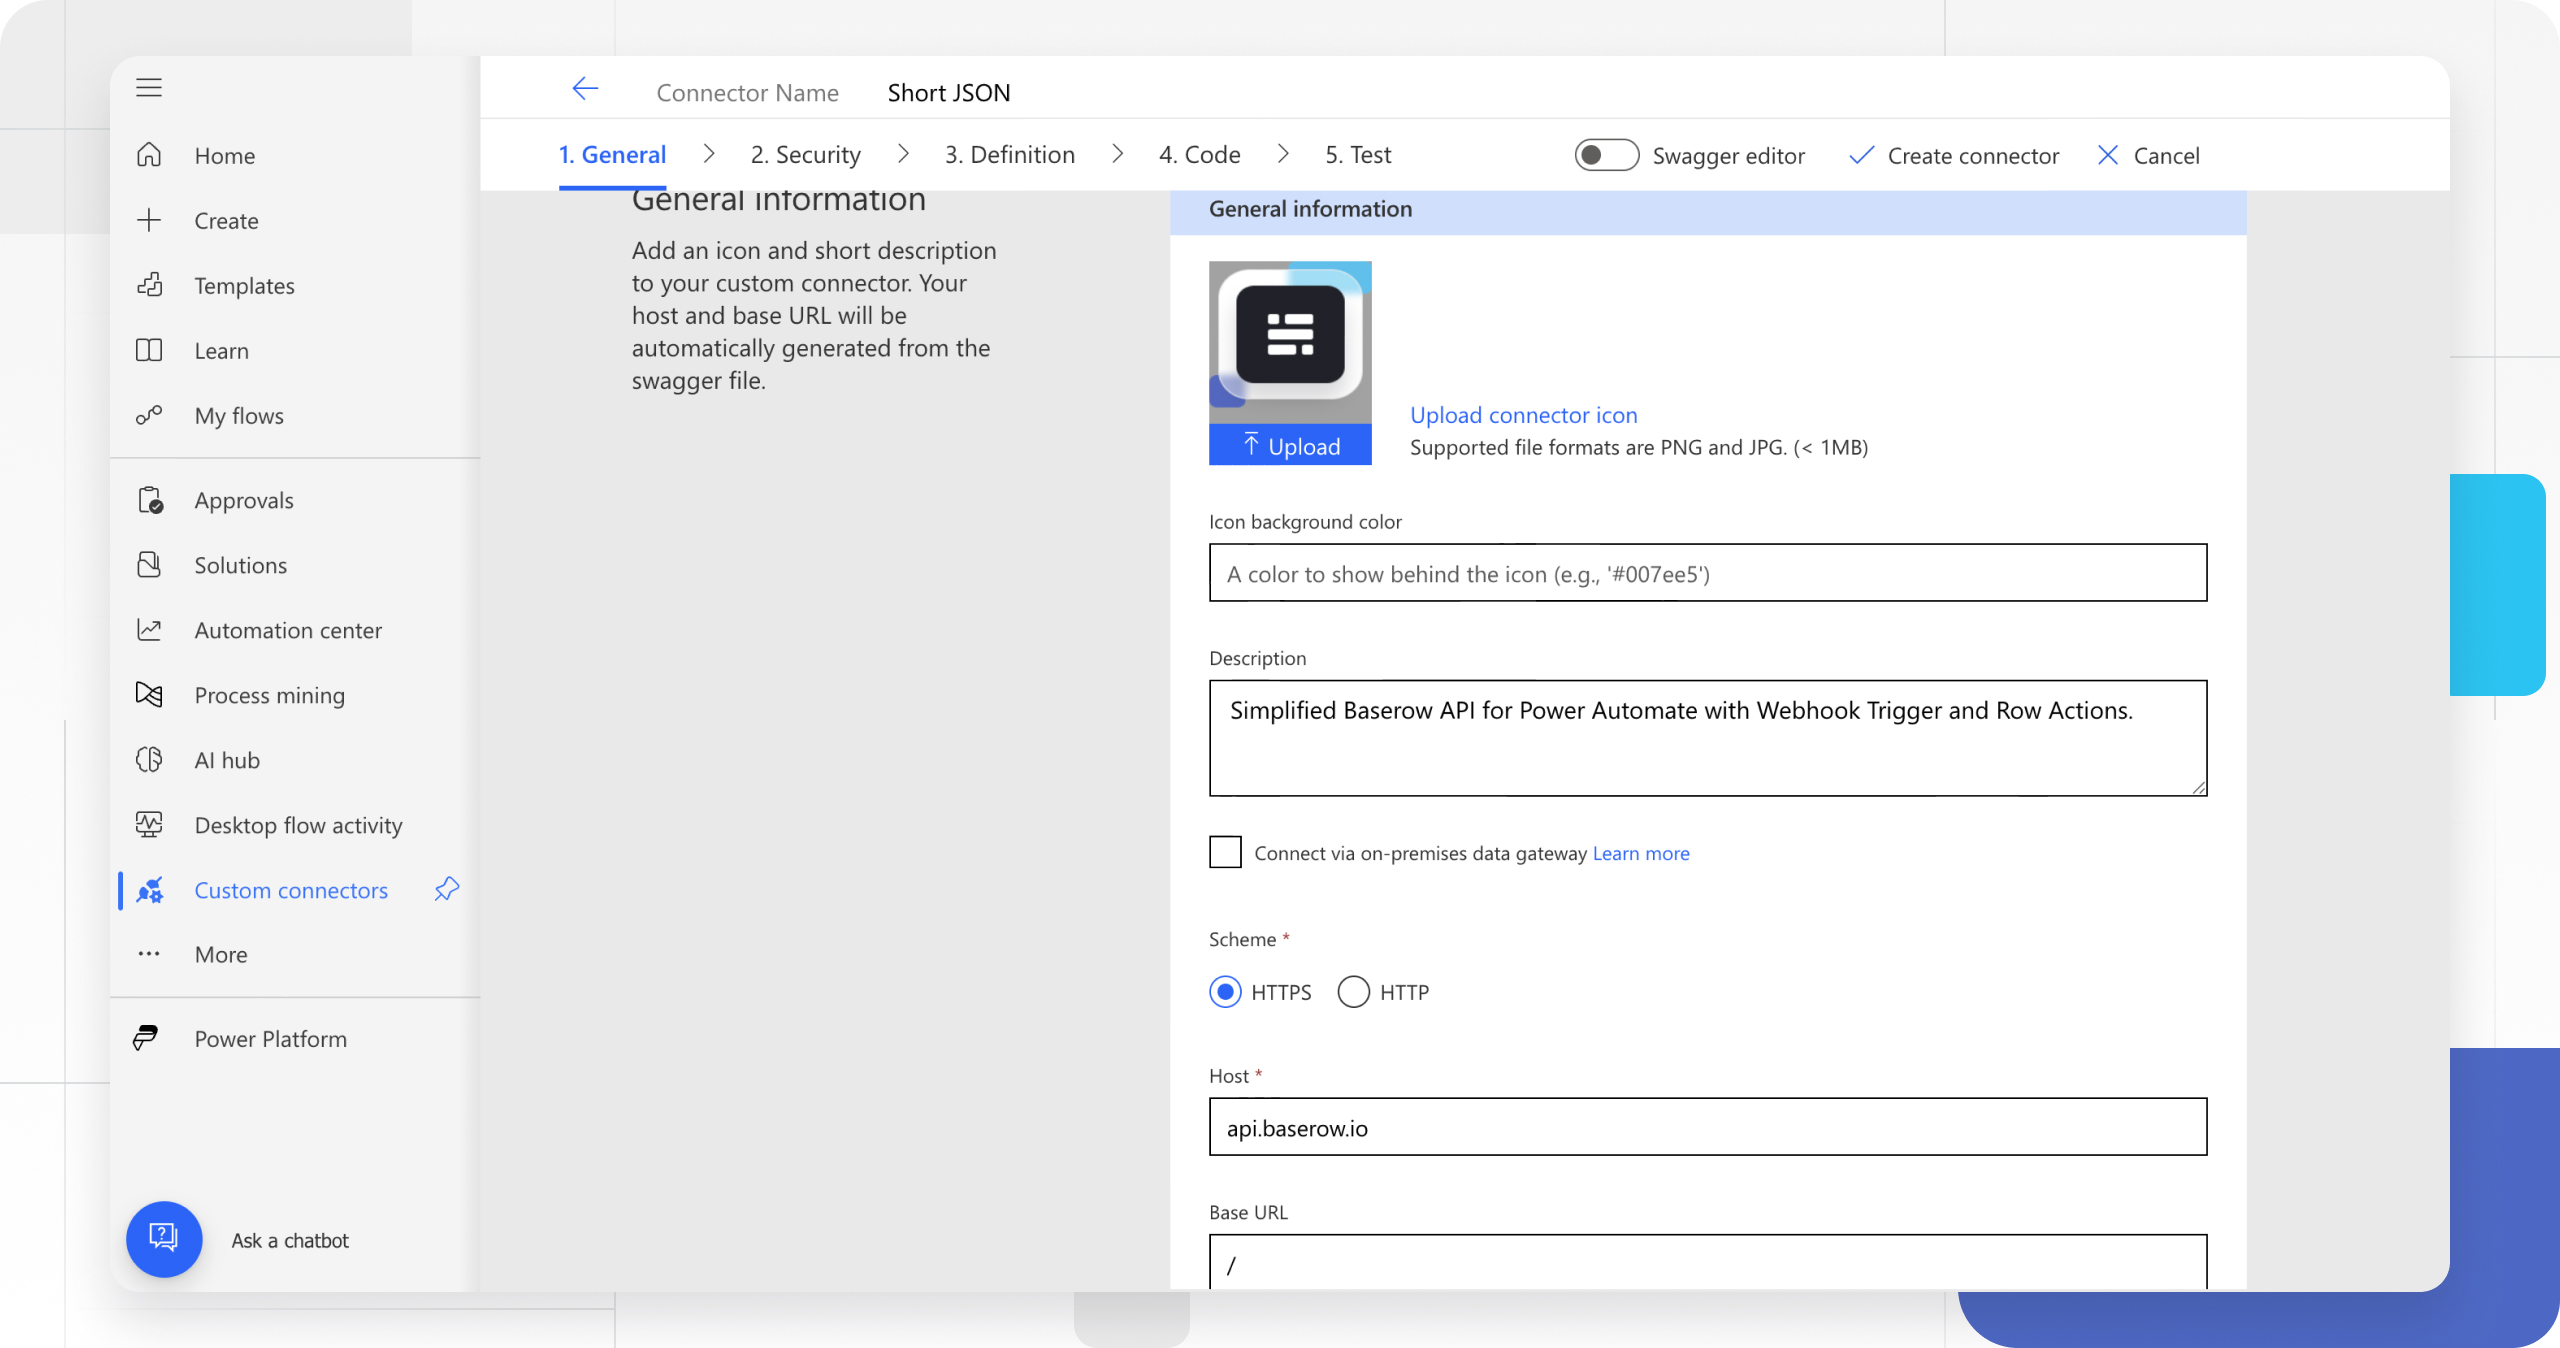
Task: Click the hamburger menu icon
Action: coord(149,88)
